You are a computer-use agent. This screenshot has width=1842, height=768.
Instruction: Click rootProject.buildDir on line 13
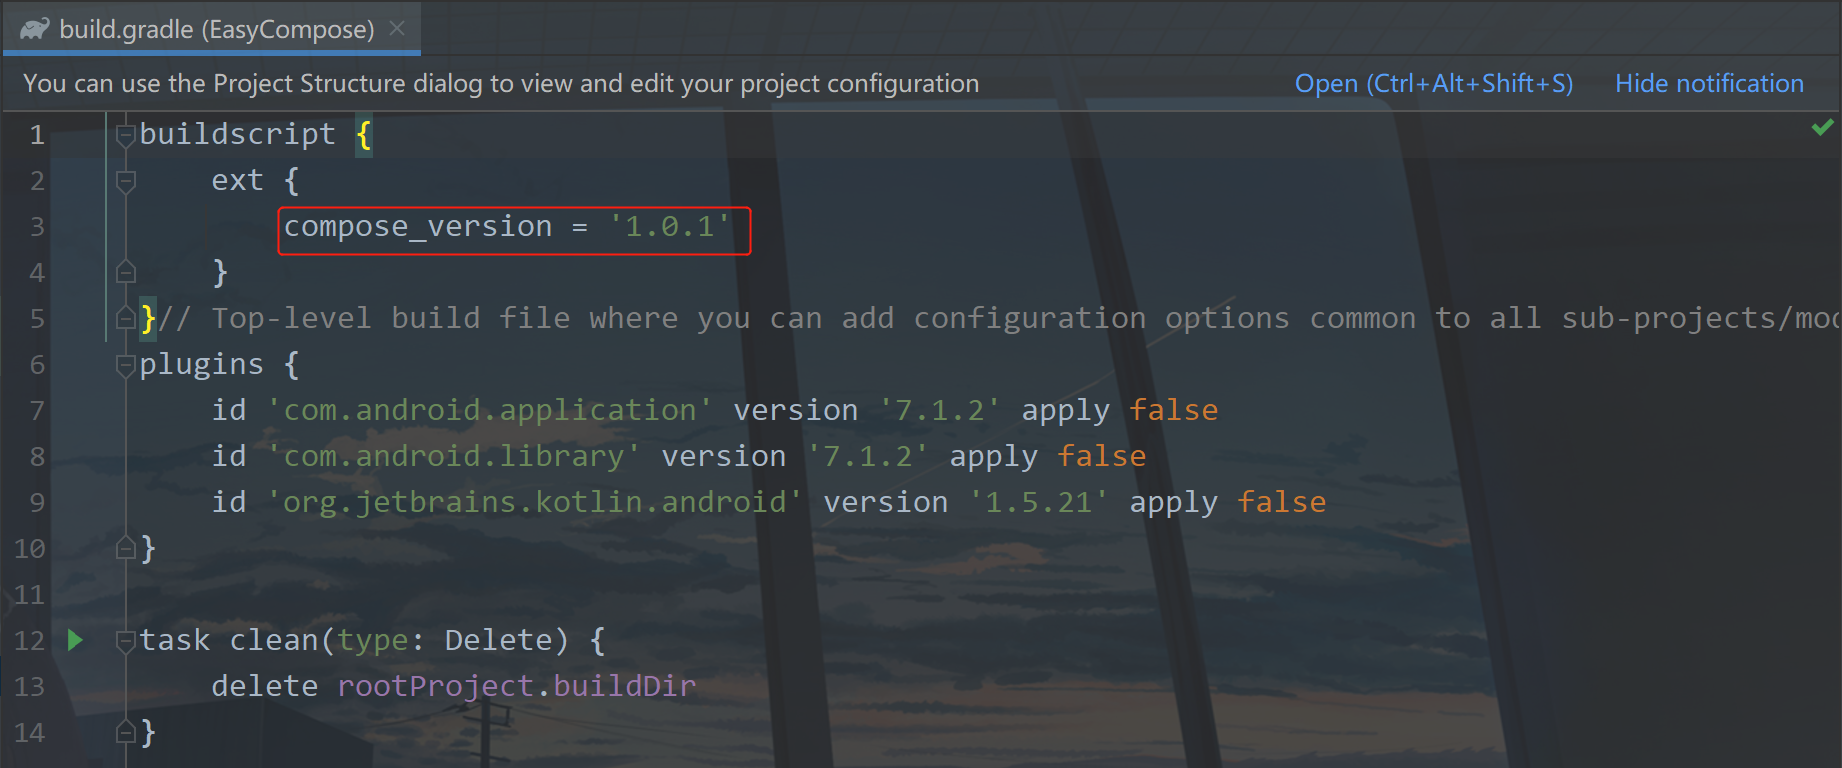pos(516,687)
